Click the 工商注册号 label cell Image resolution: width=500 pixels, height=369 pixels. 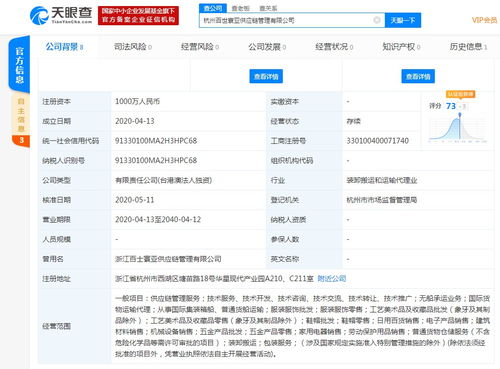click(x=304, y=141)
